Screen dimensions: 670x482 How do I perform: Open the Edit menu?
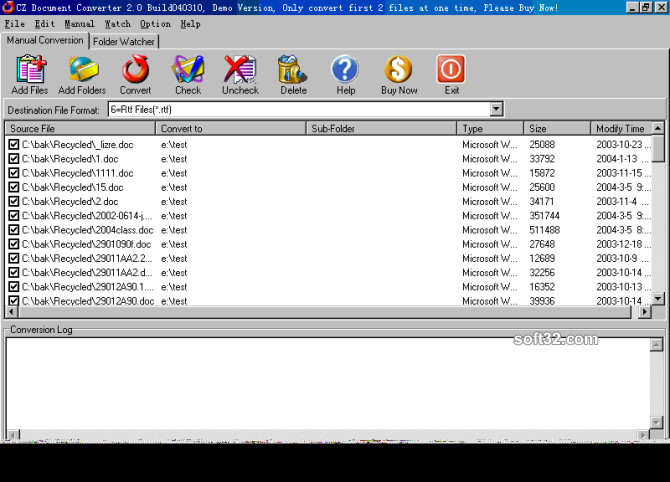pos(44,24)
